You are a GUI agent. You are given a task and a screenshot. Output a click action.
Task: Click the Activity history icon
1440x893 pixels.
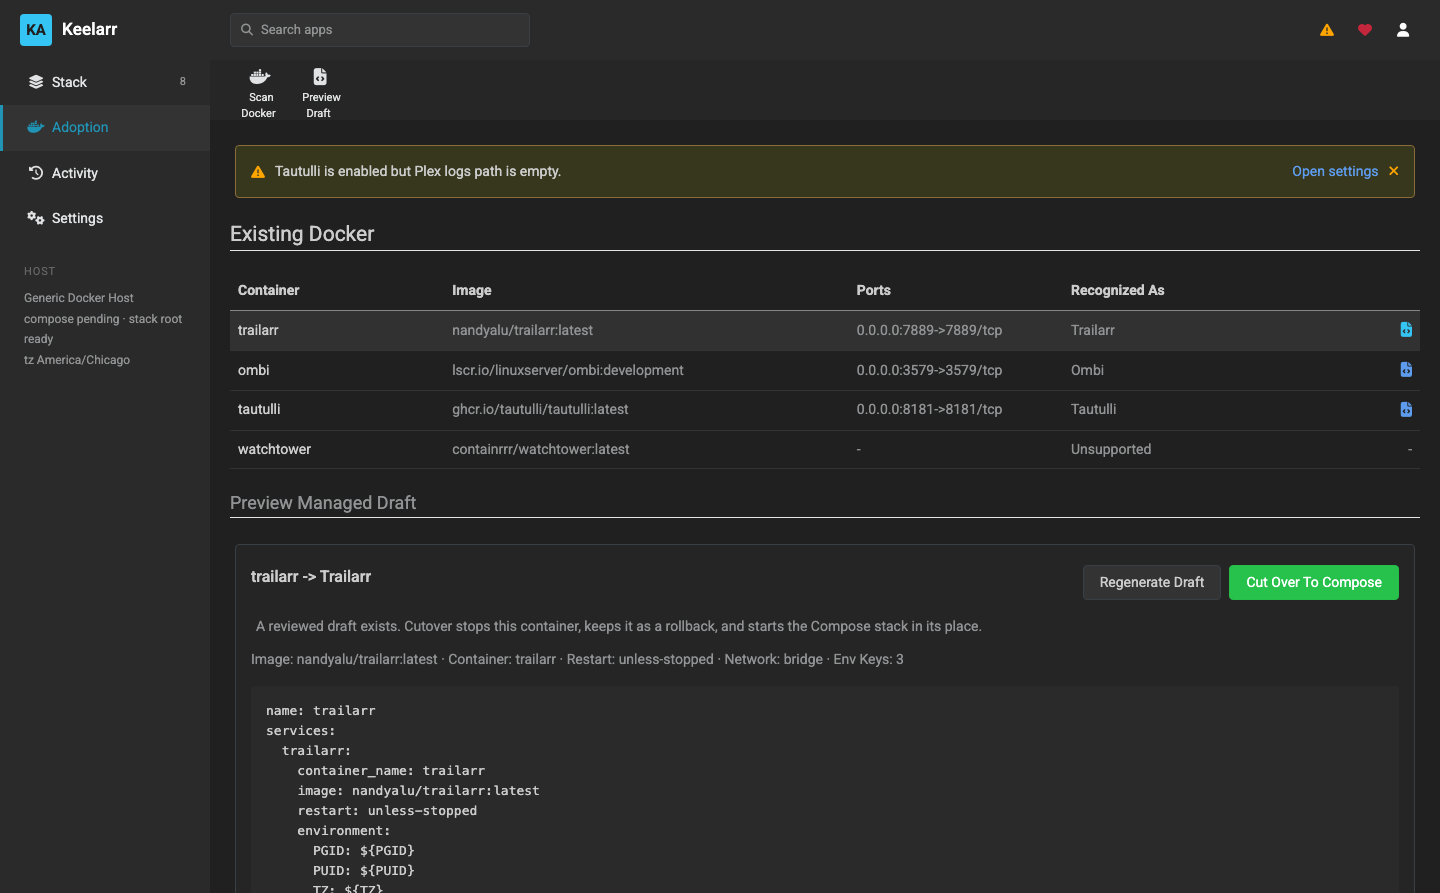36,173
